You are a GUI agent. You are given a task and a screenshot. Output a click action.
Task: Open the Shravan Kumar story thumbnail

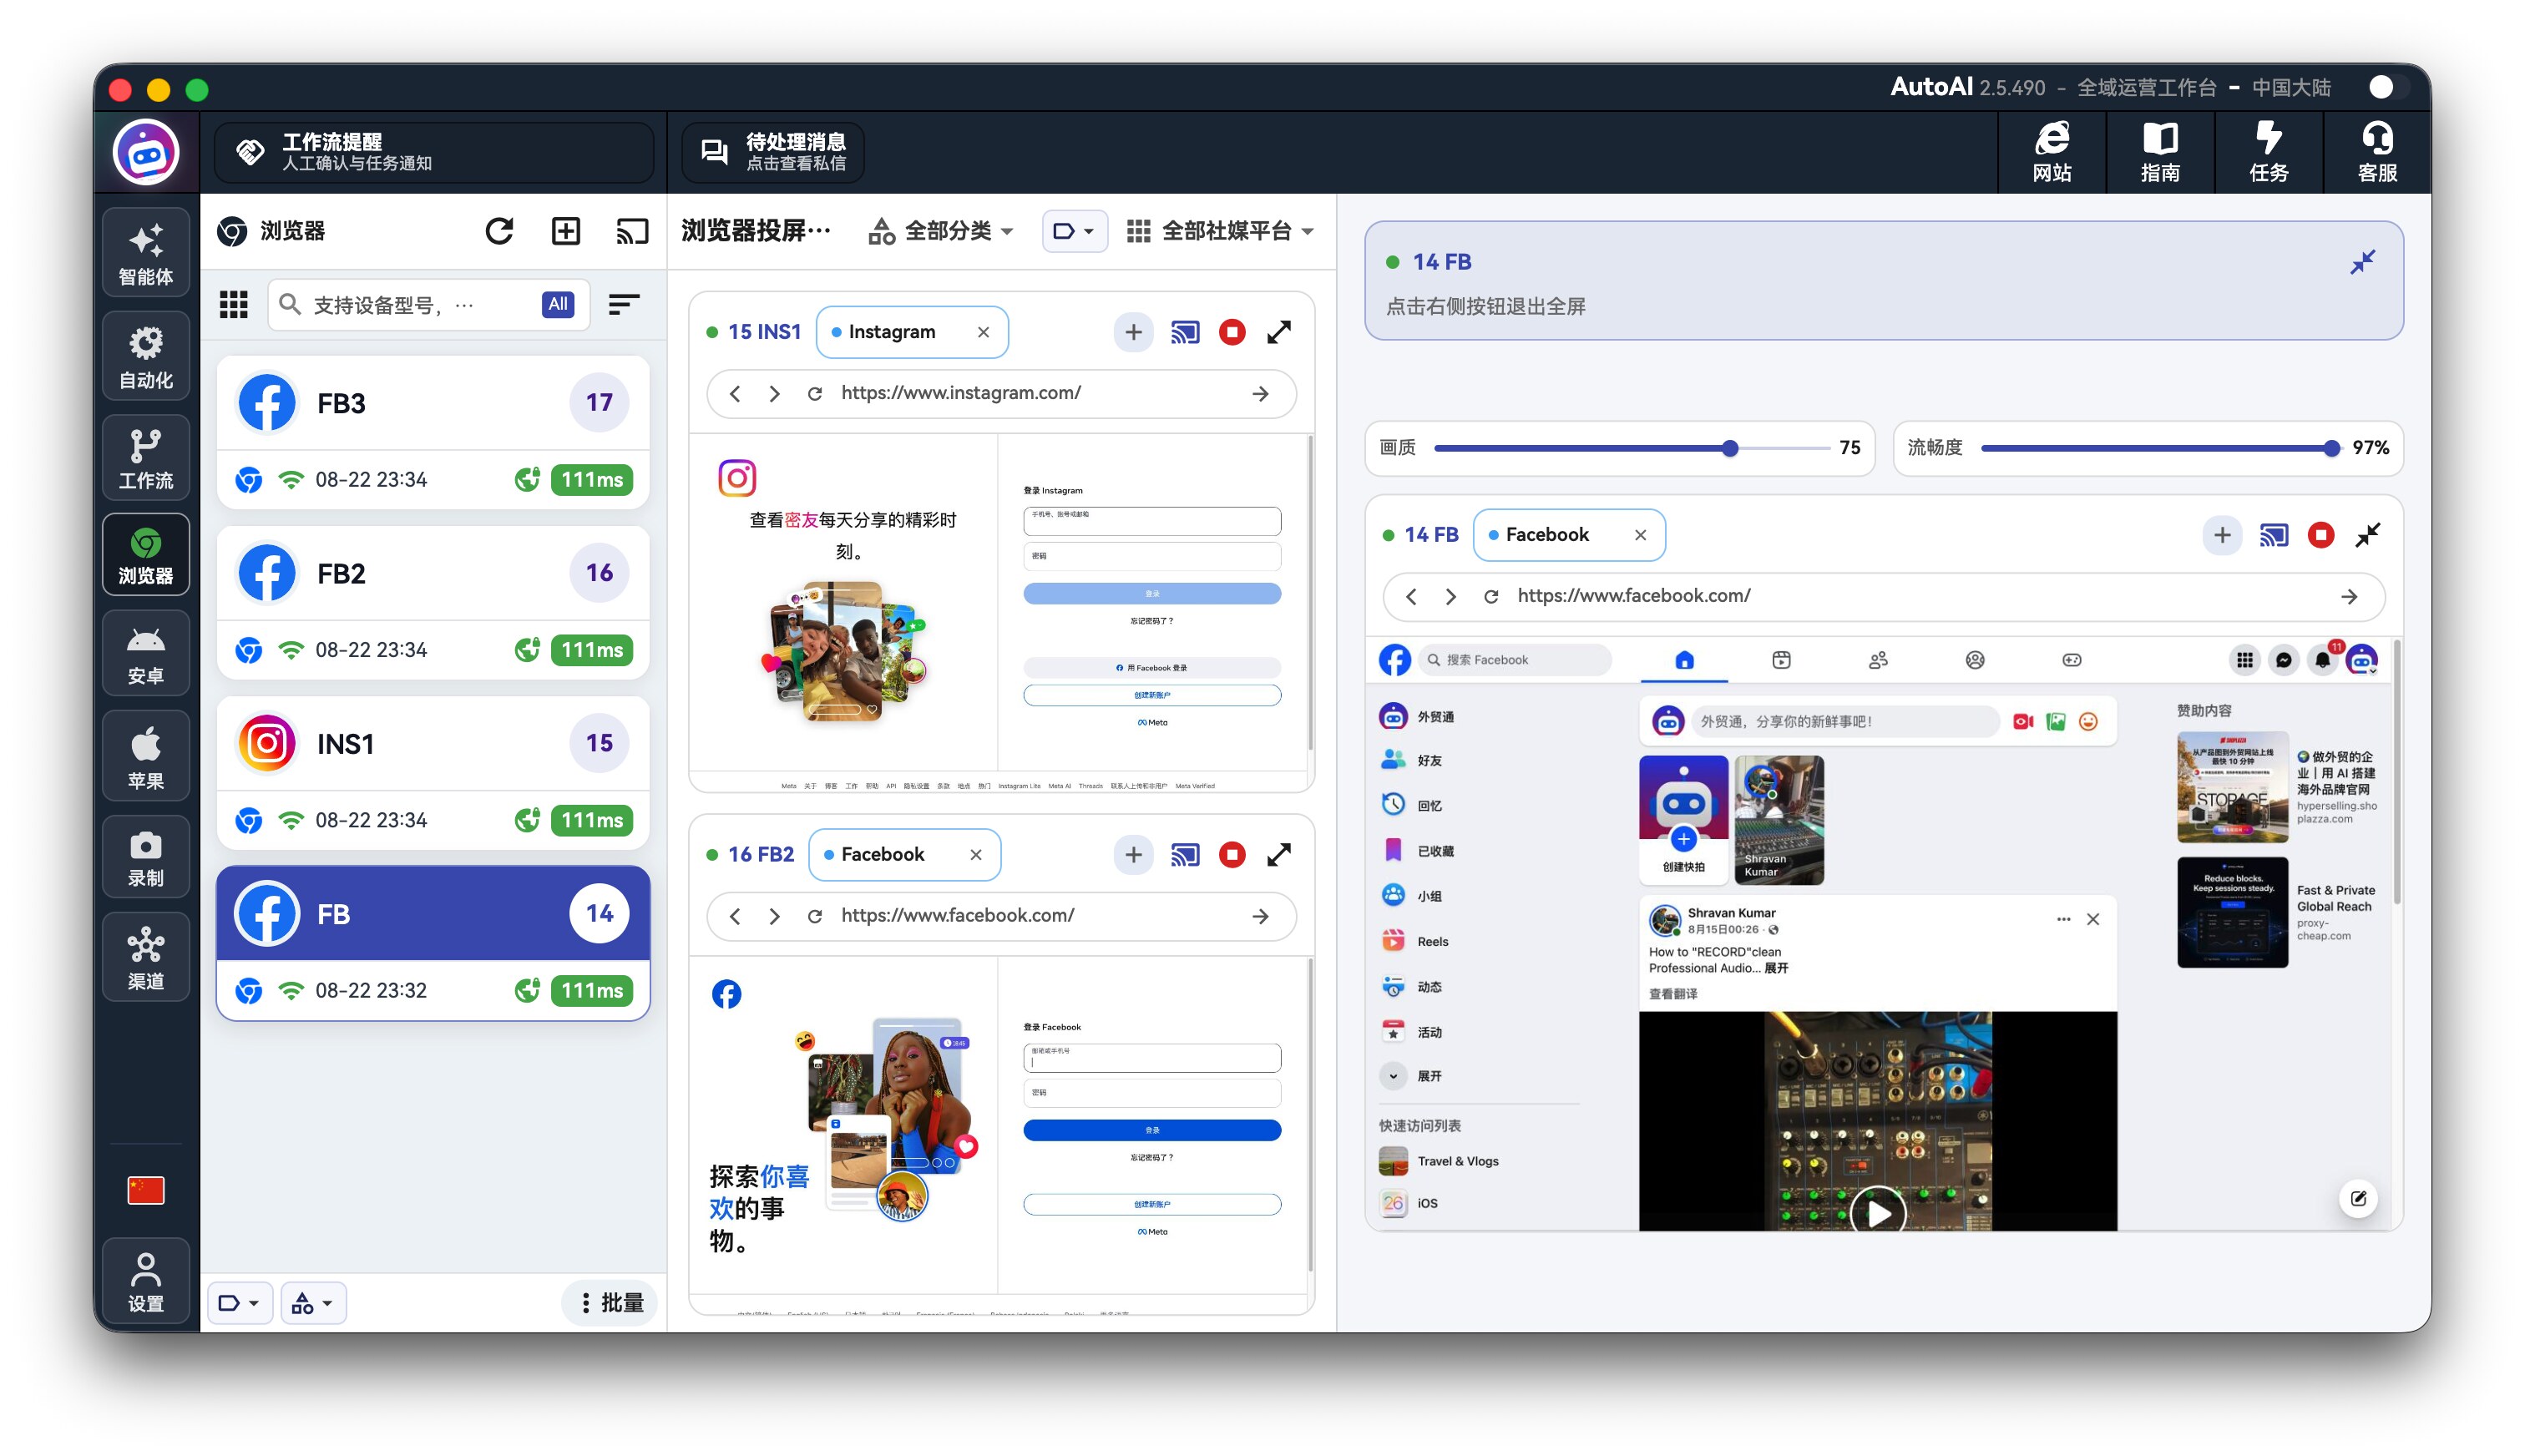pyautogui.click(x=1779, y=820)
